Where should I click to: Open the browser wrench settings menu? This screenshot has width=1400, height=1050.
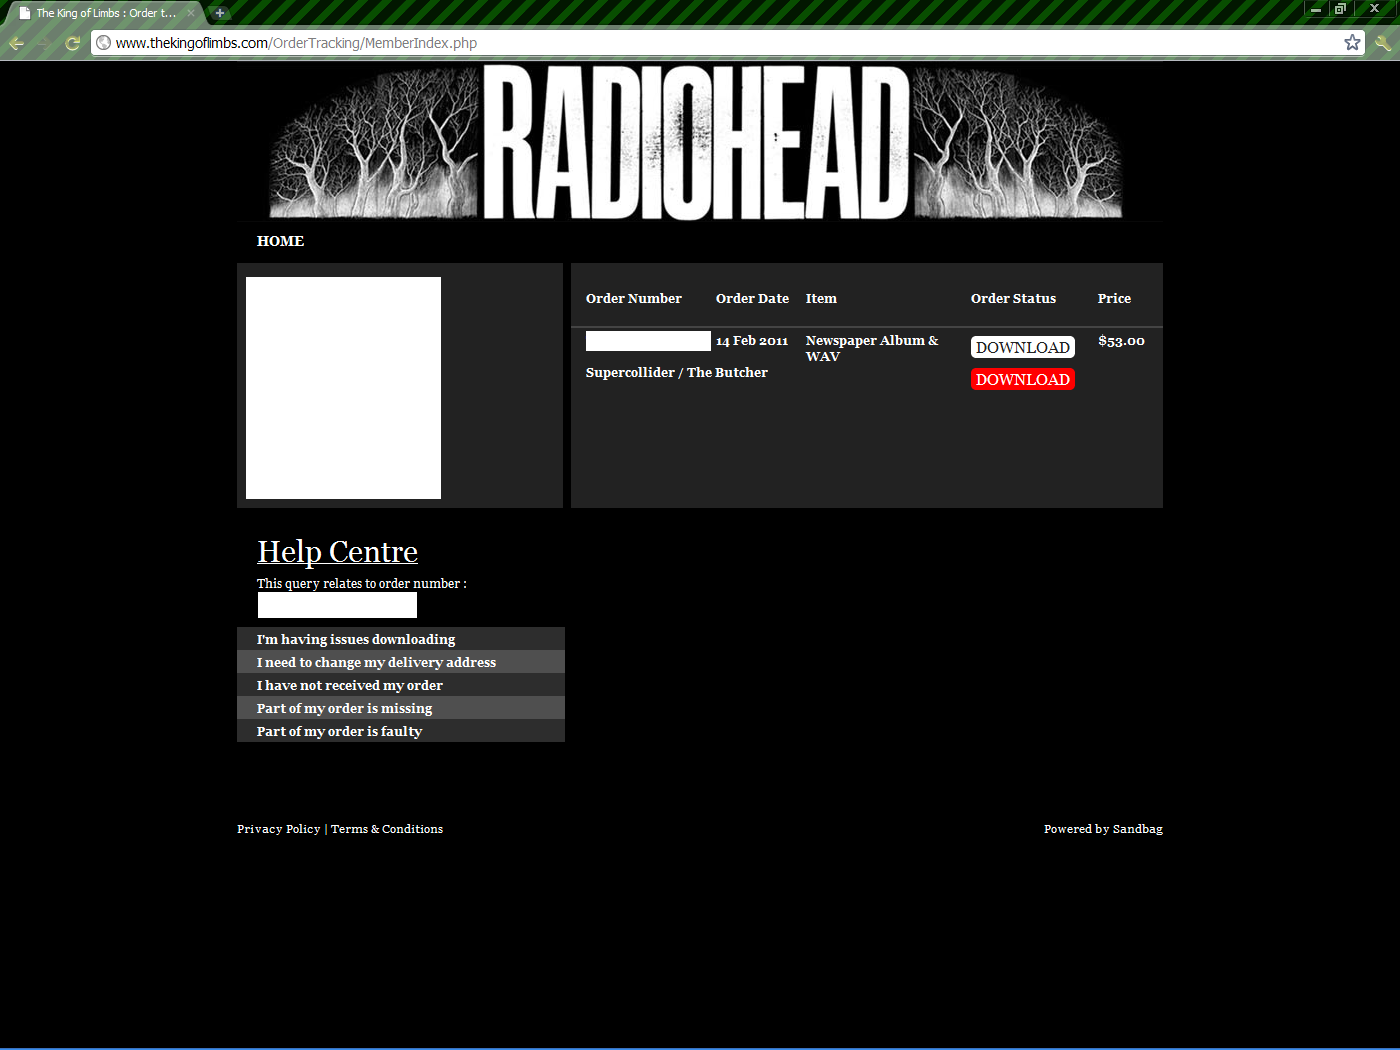pyautogui.click(x=1383, y=43)
